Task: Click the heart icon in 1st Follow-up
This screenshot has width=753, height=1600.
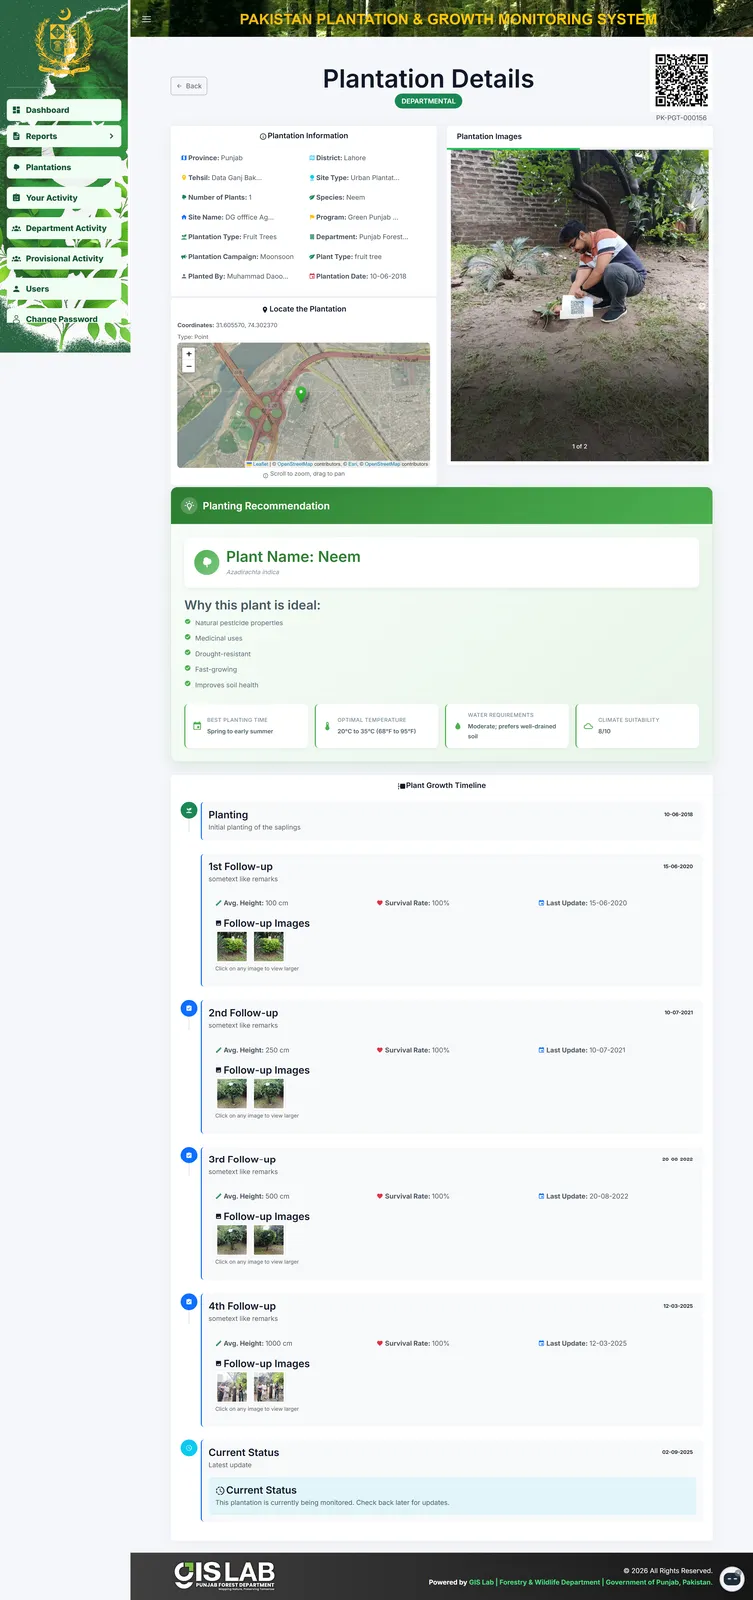Action: (x=380, y=903)
